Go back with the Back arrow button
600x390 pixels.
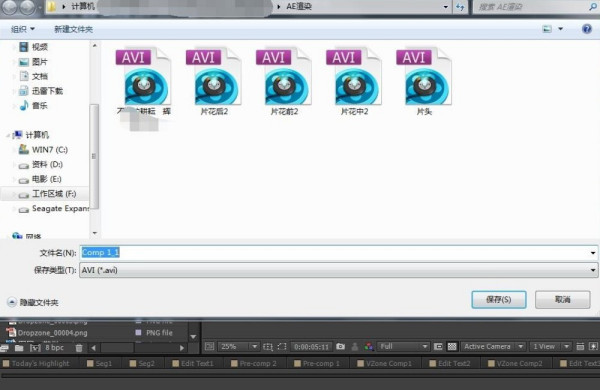click(9, 7)
